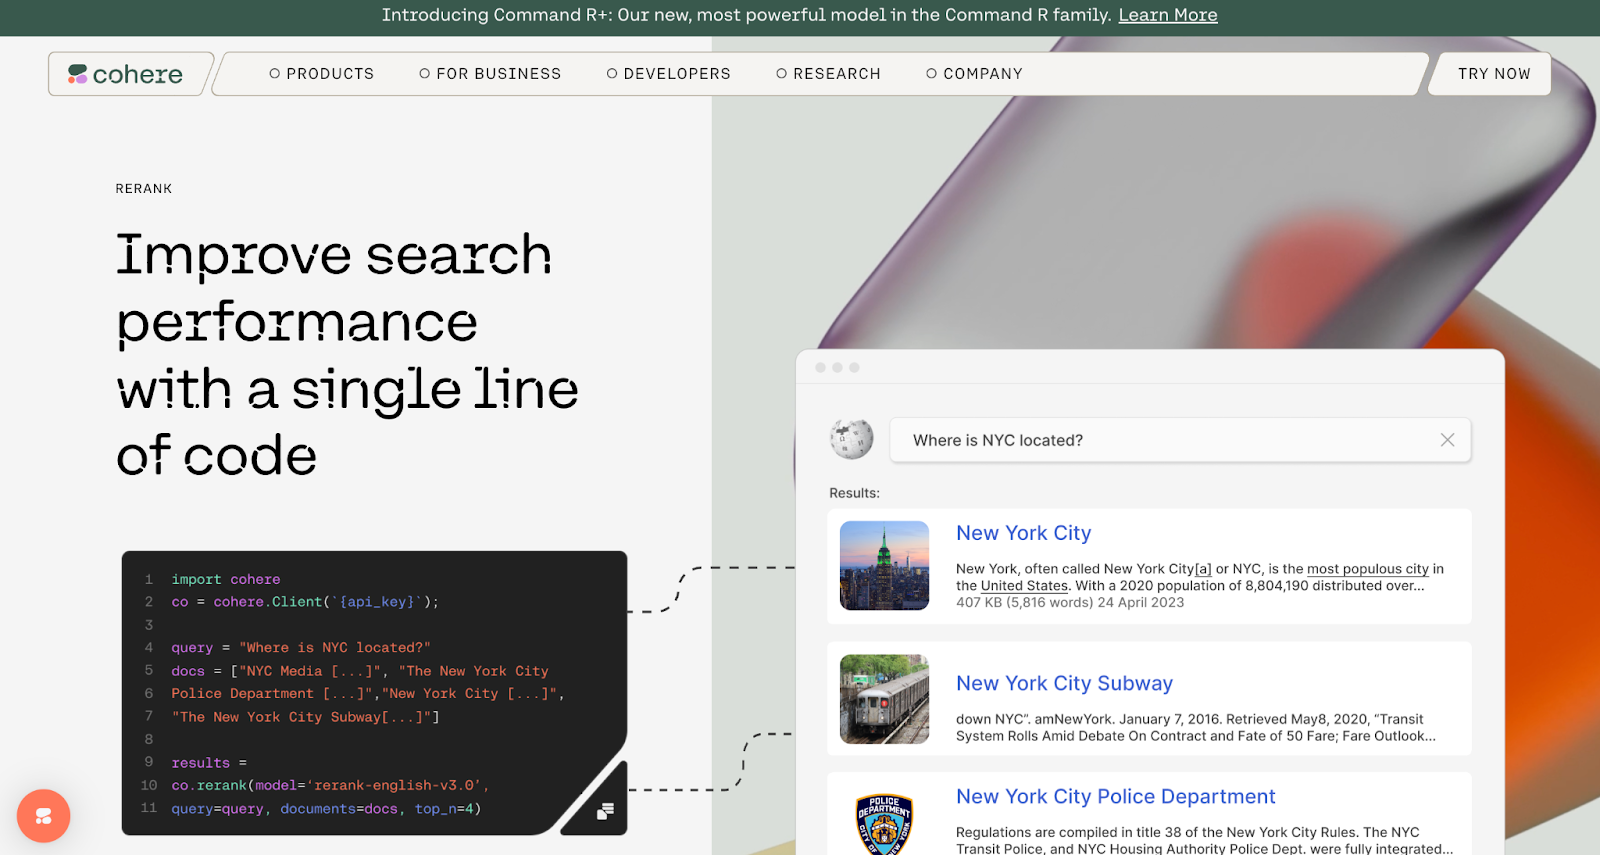This screenshot has width=1600, height=855.
Task: Open the New York City Subway result
Action: 1064,683
